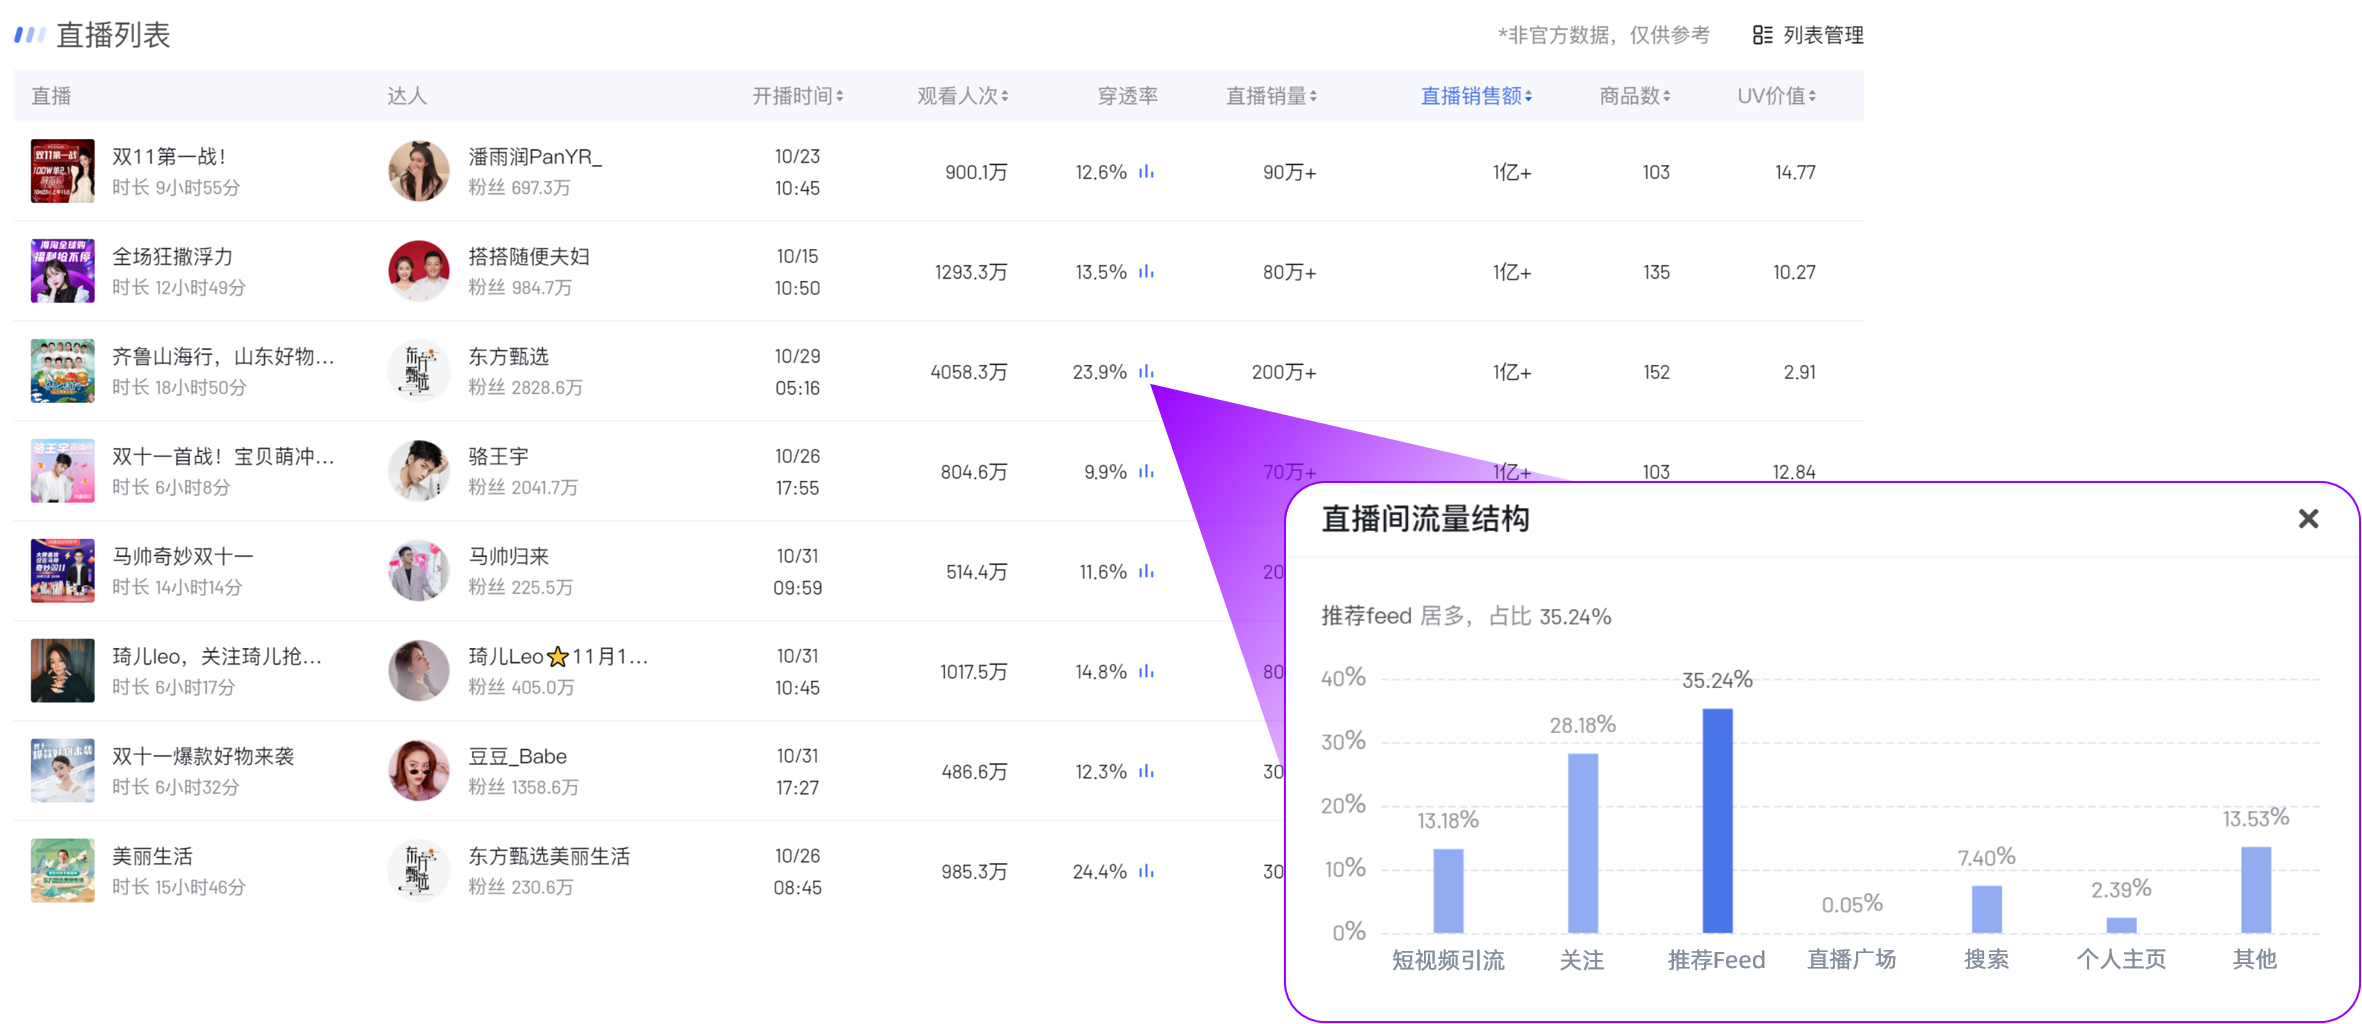
Task: Click traffic chart icon beside 9.9% for 骆王宇
Action: tap(1146, 472)
